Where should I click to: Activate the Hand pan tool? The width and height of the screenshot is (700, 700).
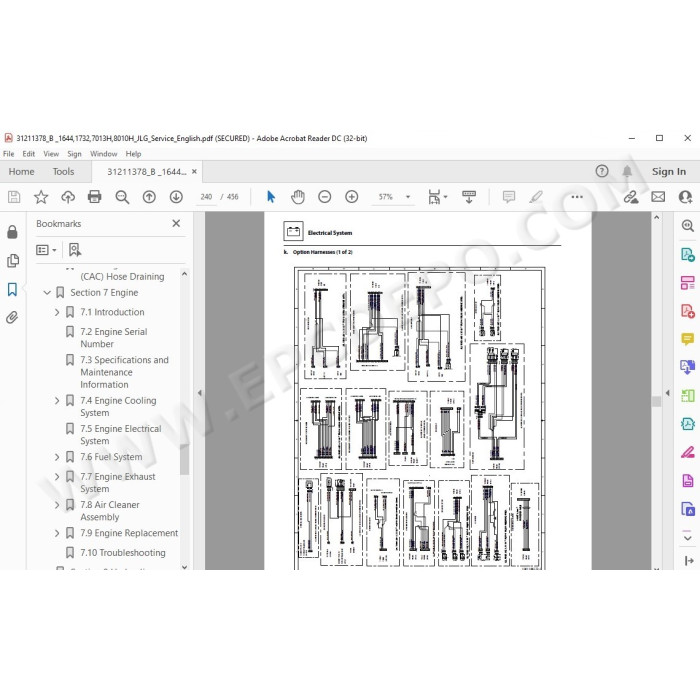[x=297, y=197]
